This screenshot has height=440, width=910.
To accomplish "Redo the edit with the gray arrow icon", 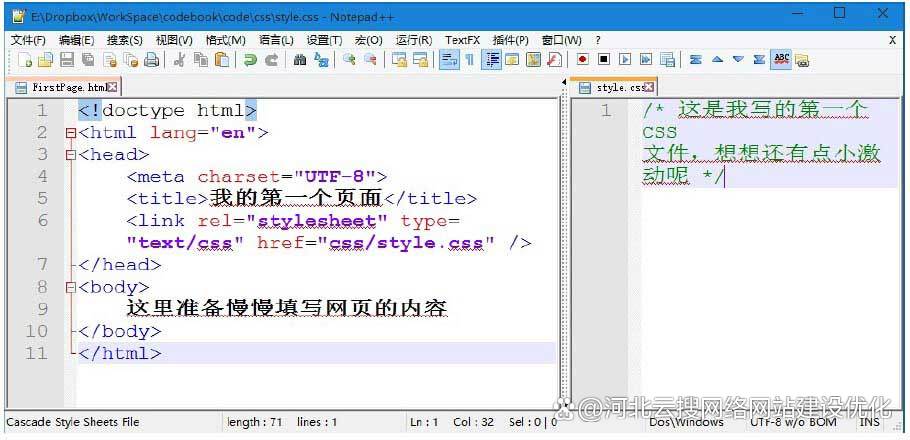I will (x=272, y=60).
